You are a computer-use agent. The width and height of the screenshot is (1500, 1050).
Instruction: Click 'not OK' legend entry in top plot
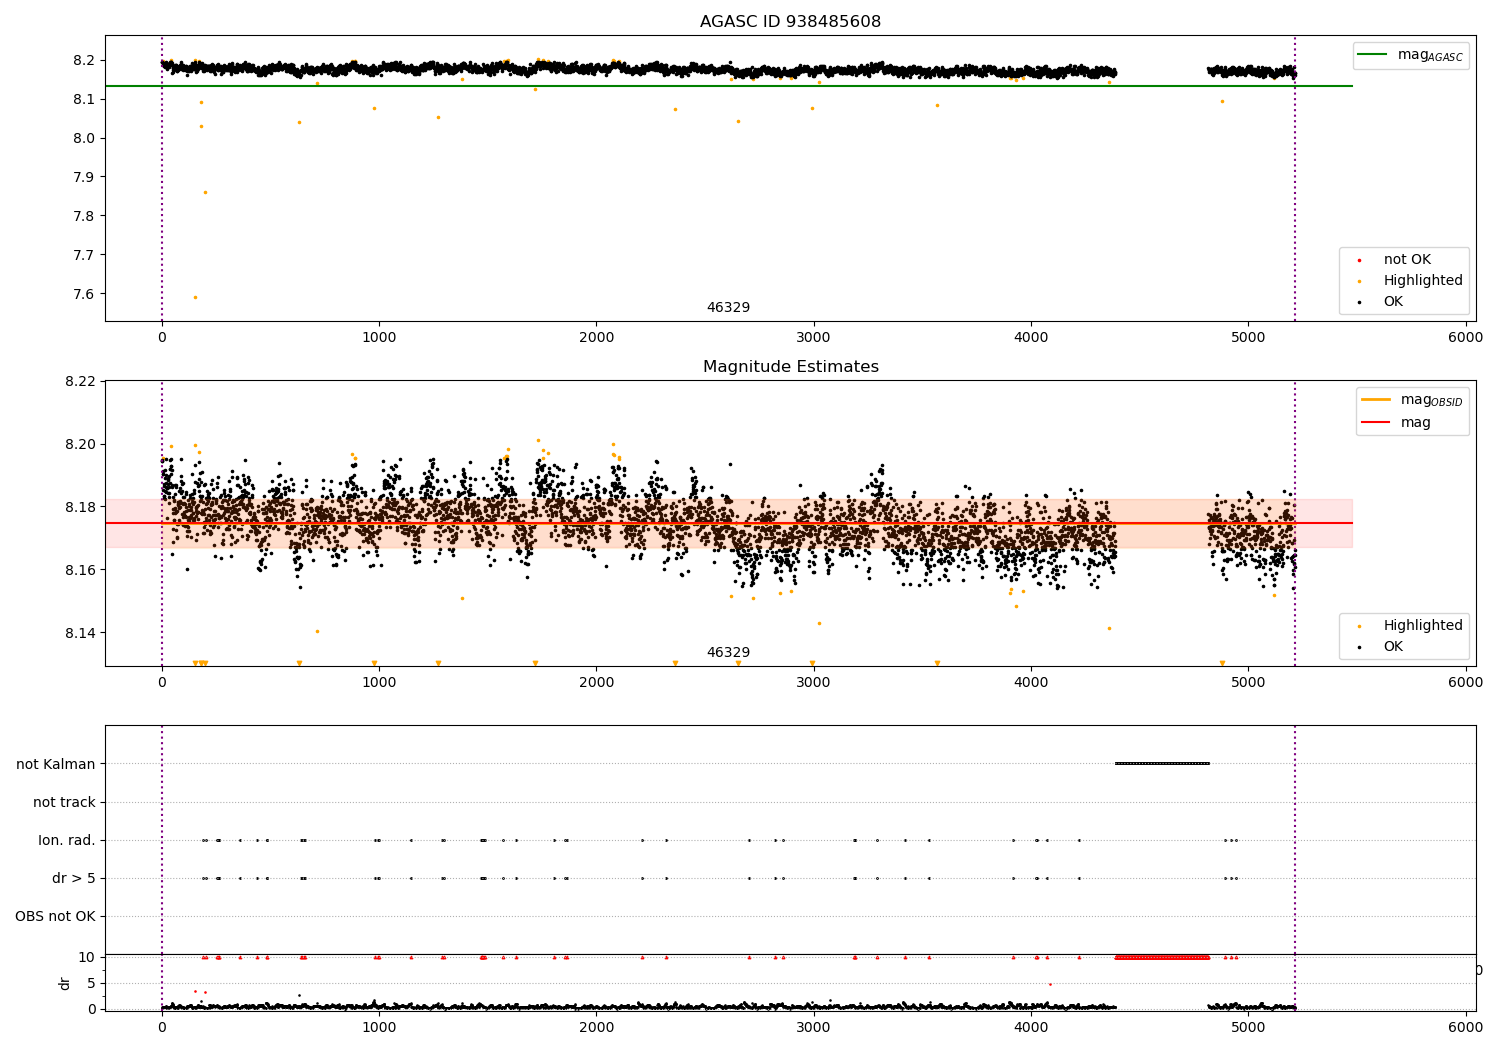1405,259
